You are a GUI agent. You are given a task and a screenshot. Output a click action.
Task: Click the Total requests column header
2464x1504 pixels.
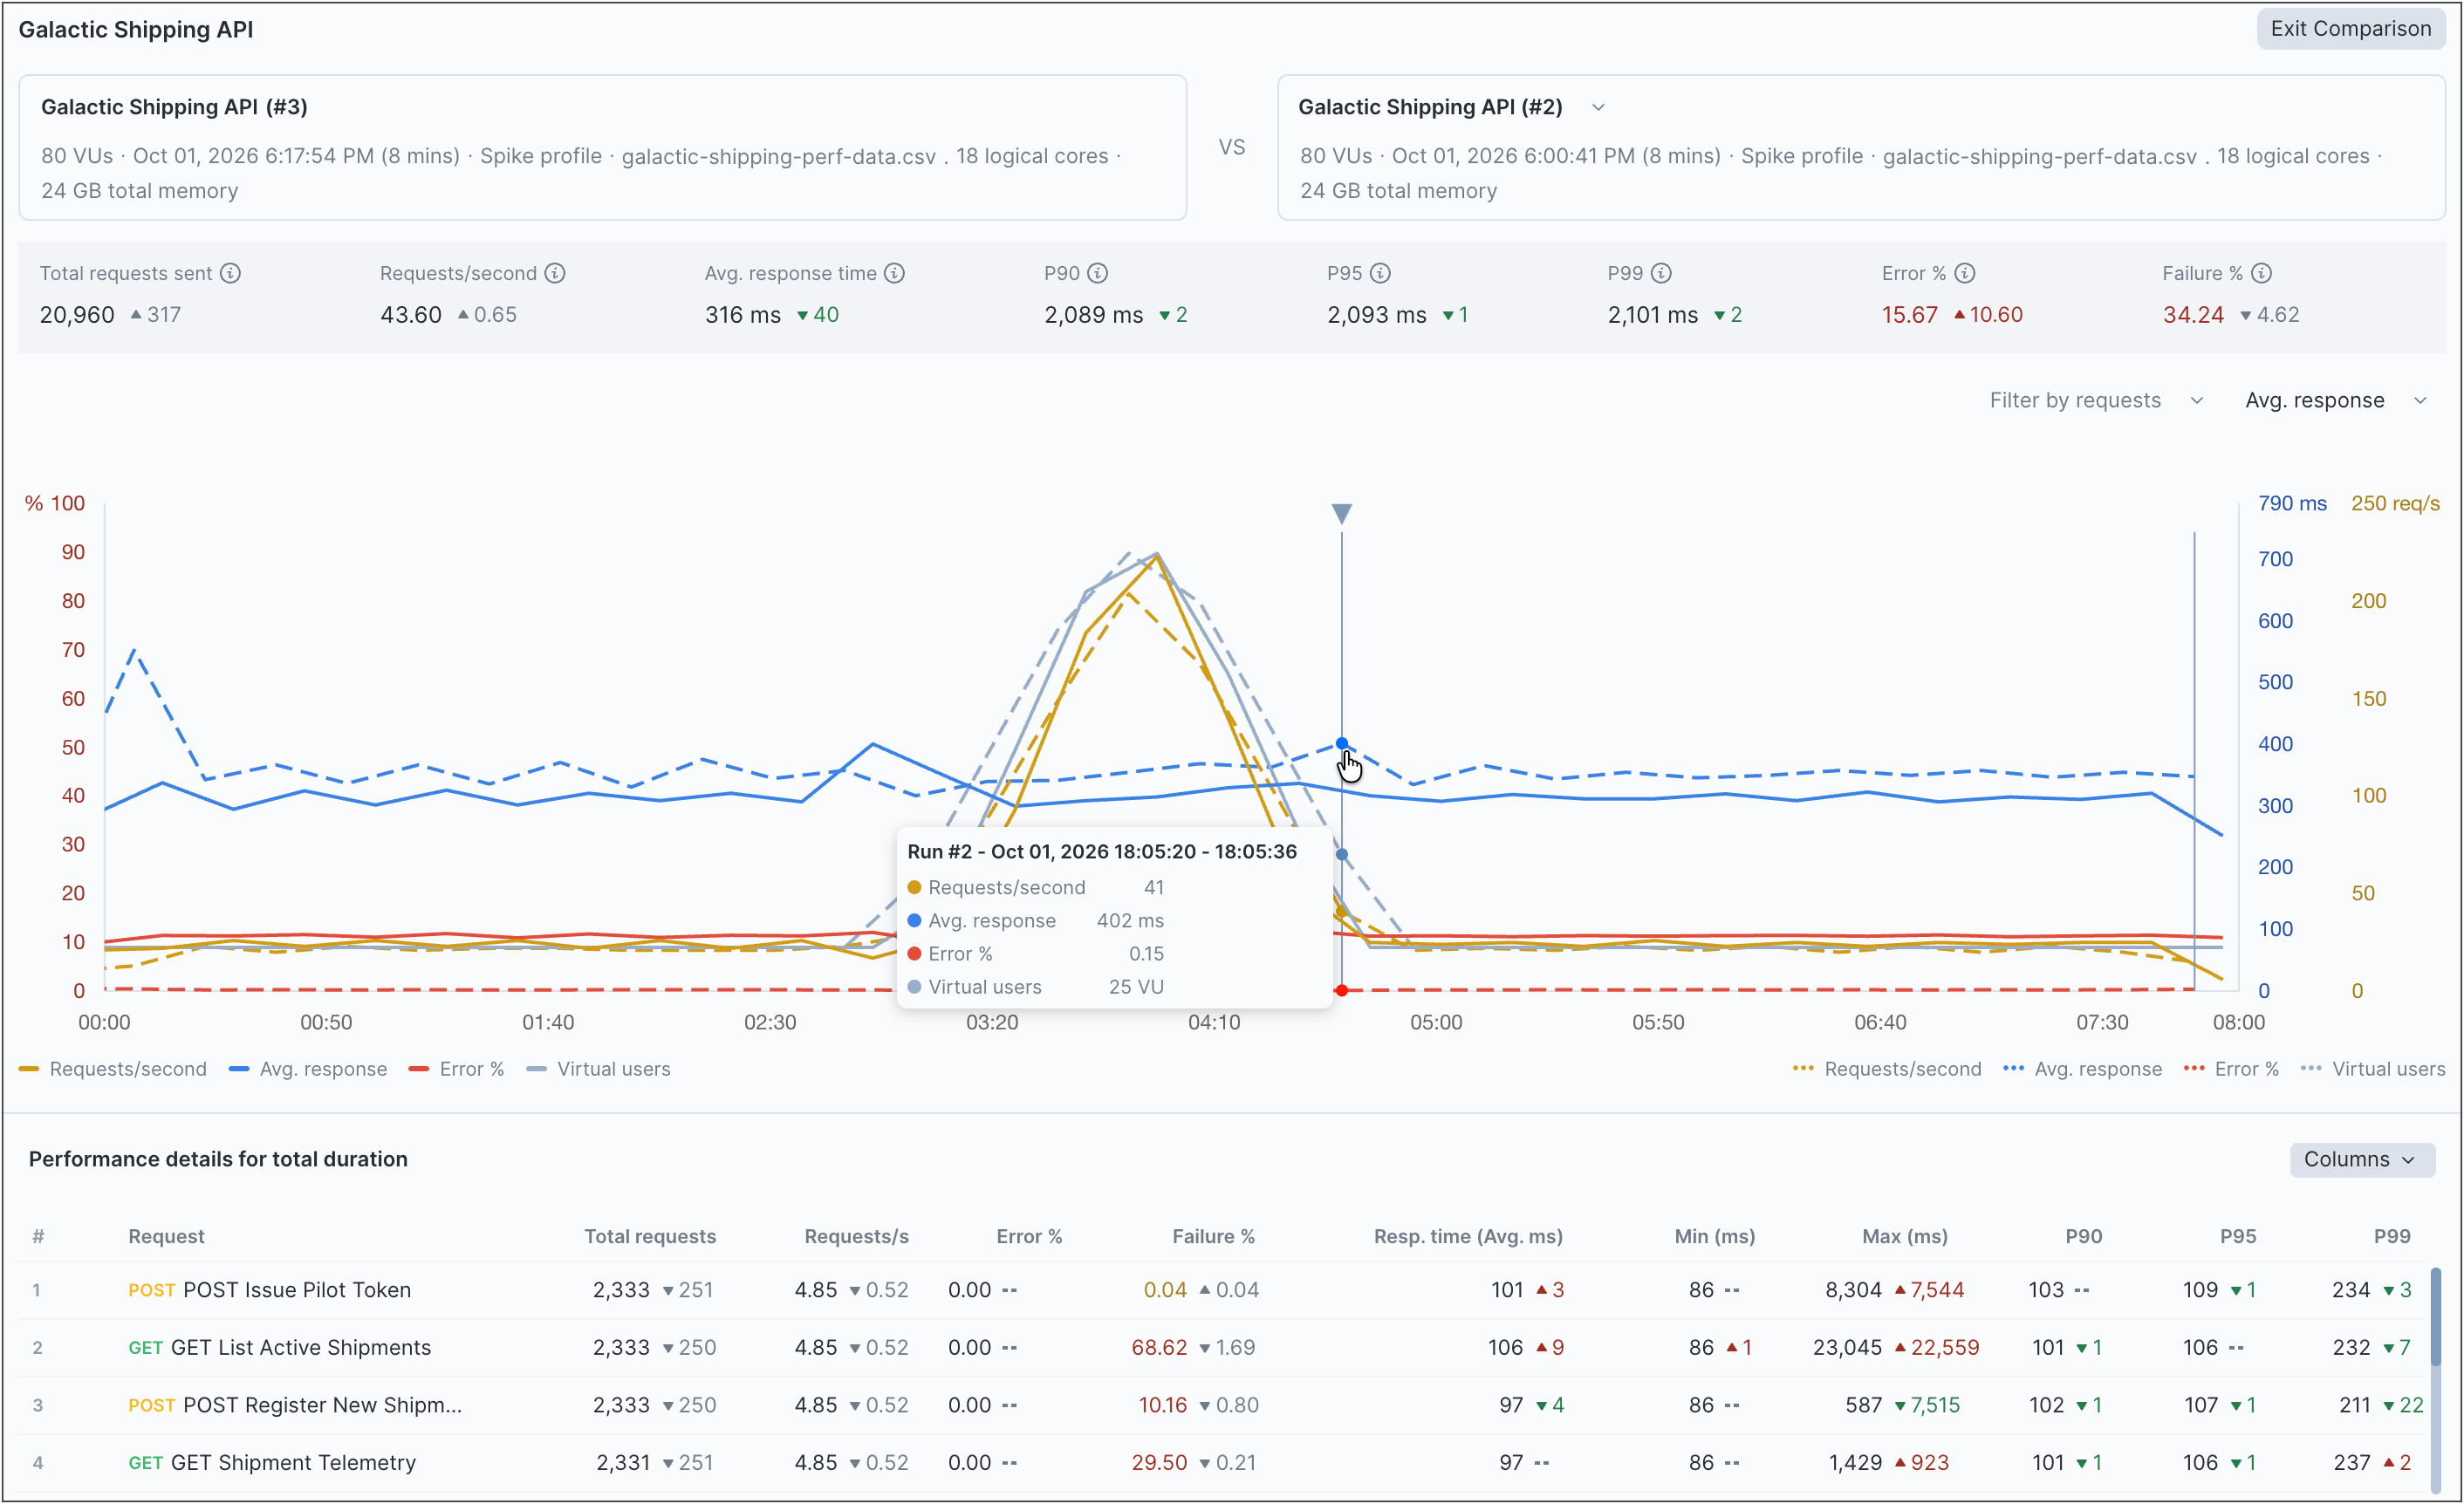tap(650, 1236)
